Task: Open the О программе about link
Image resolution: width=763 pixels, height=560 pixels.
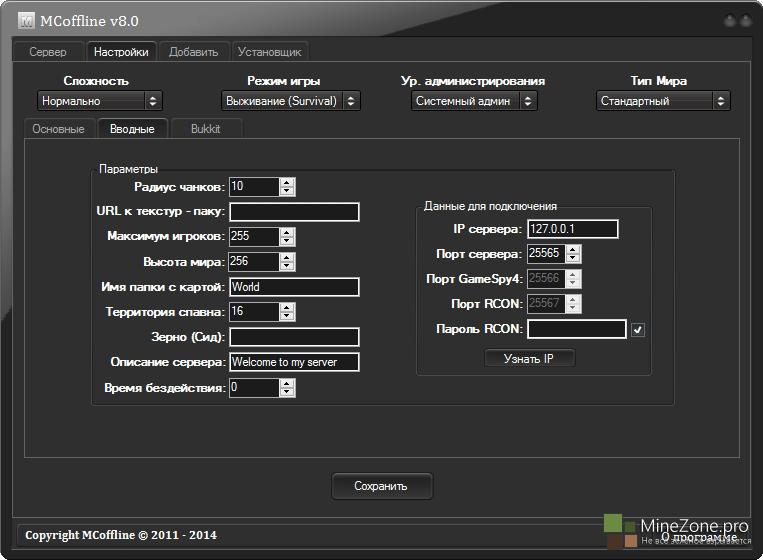Action: pyautogui.click(x=705, y=537)
